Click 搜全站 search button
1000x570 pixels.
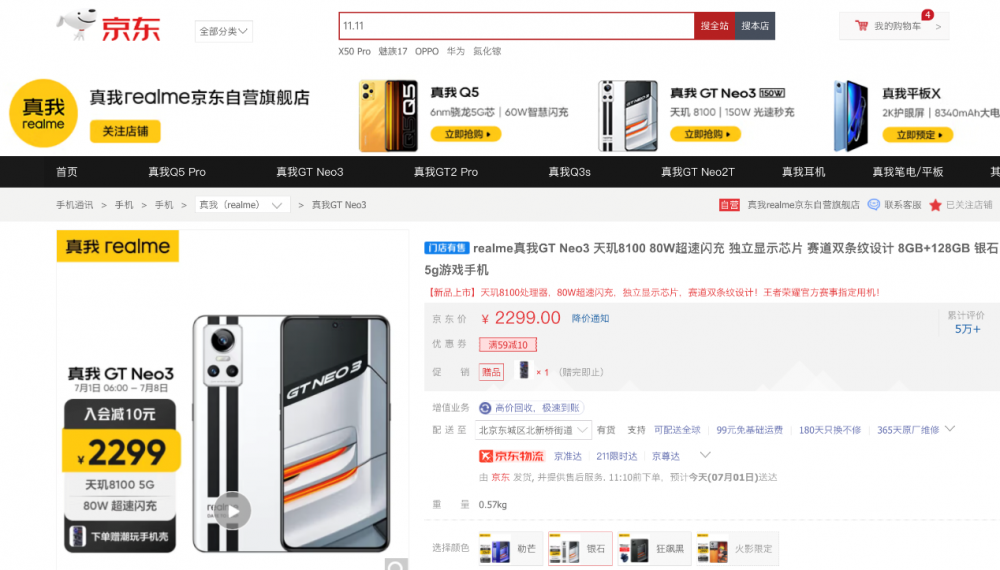pos(714,26)
